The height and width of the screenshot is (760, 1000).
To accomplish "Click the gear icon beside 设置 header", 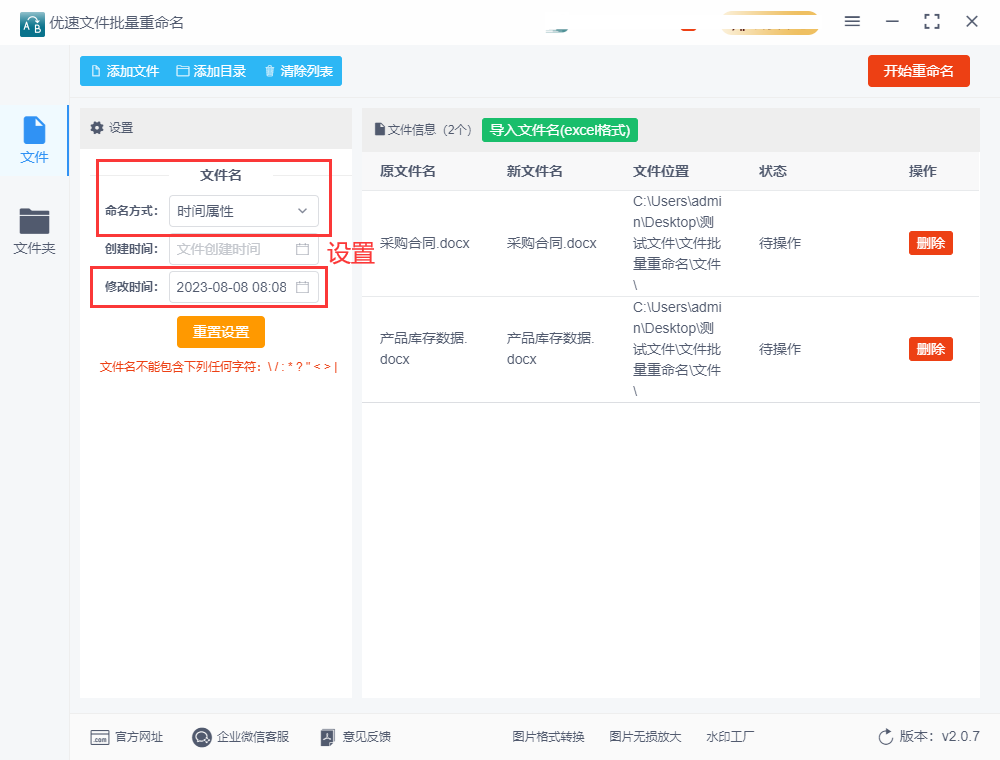I will tap(97, 128).
